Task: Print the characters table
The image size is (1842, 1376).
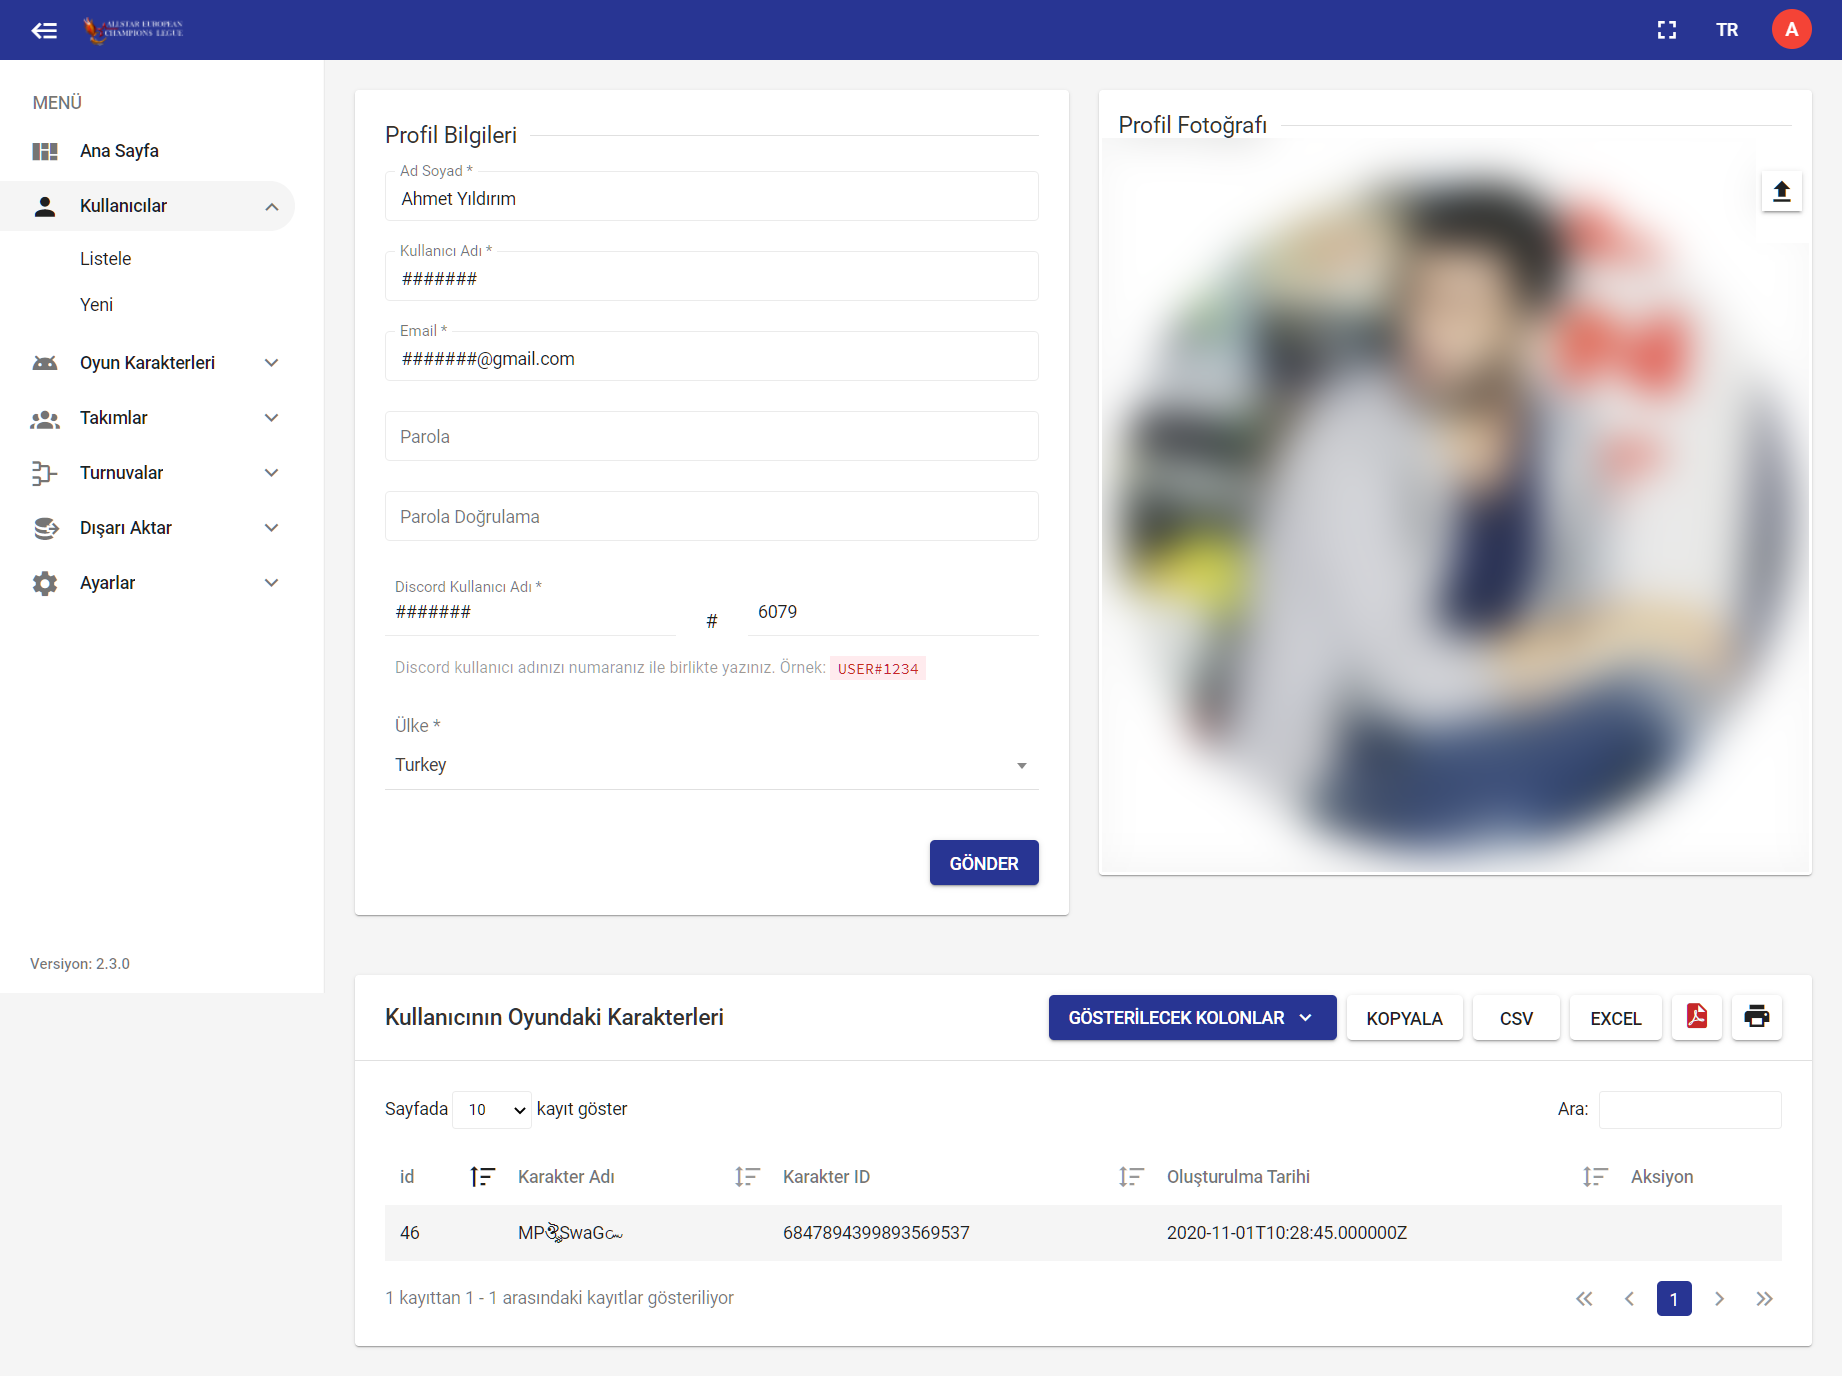Action: tap(1756, 1017)
